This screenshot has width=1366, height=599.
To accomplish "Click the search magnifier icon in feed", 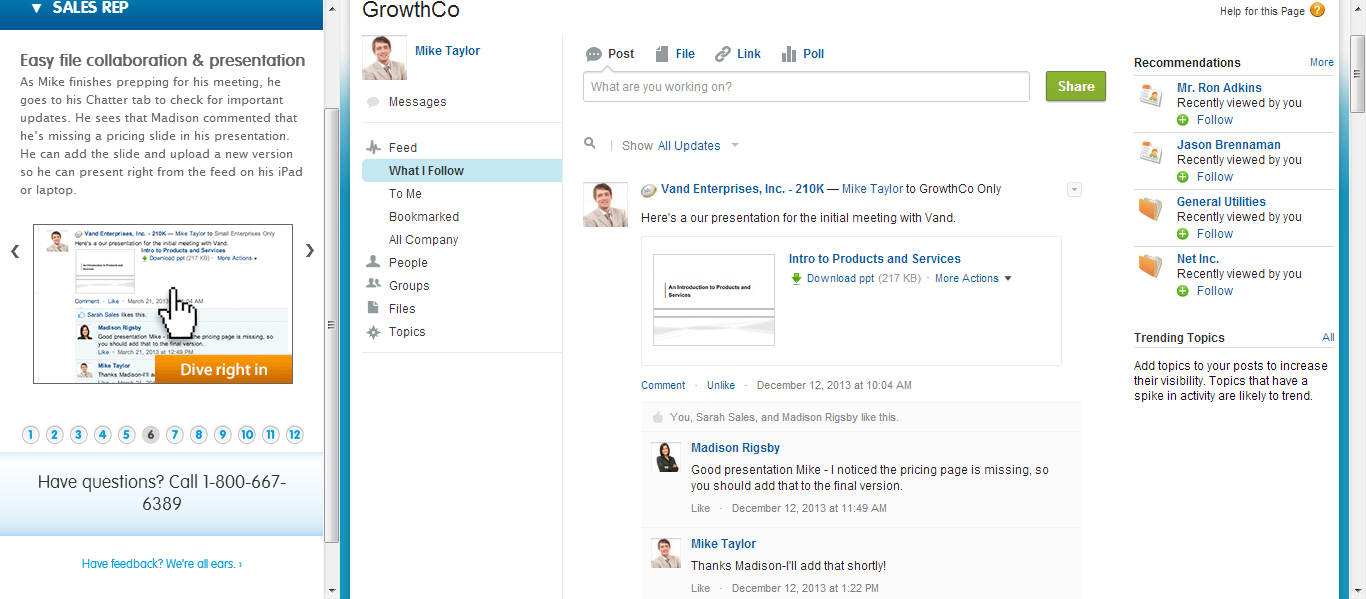I will (590, 144).
